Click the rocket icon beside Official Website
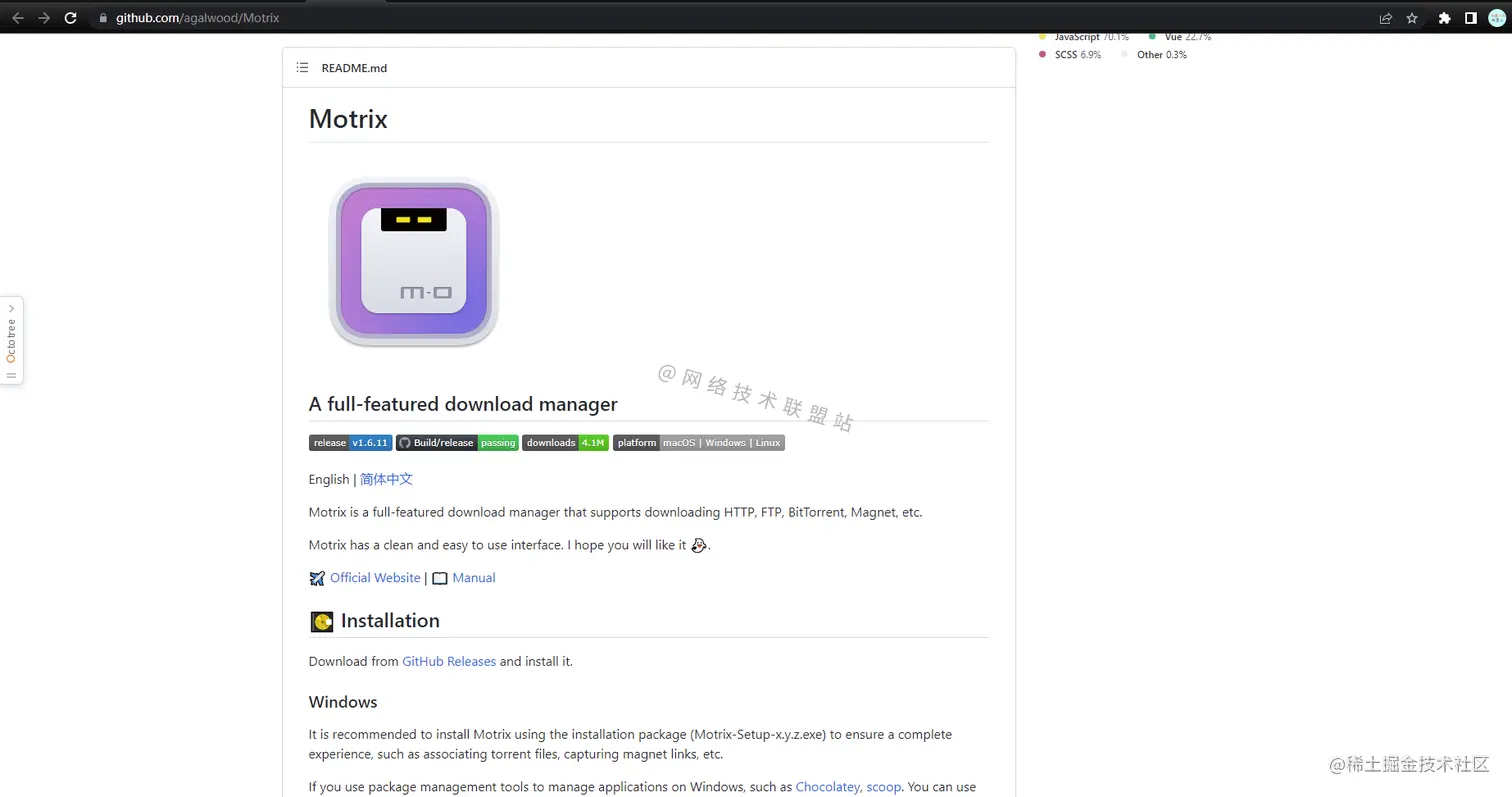1512x797 pixels. [x=317, y=578]
